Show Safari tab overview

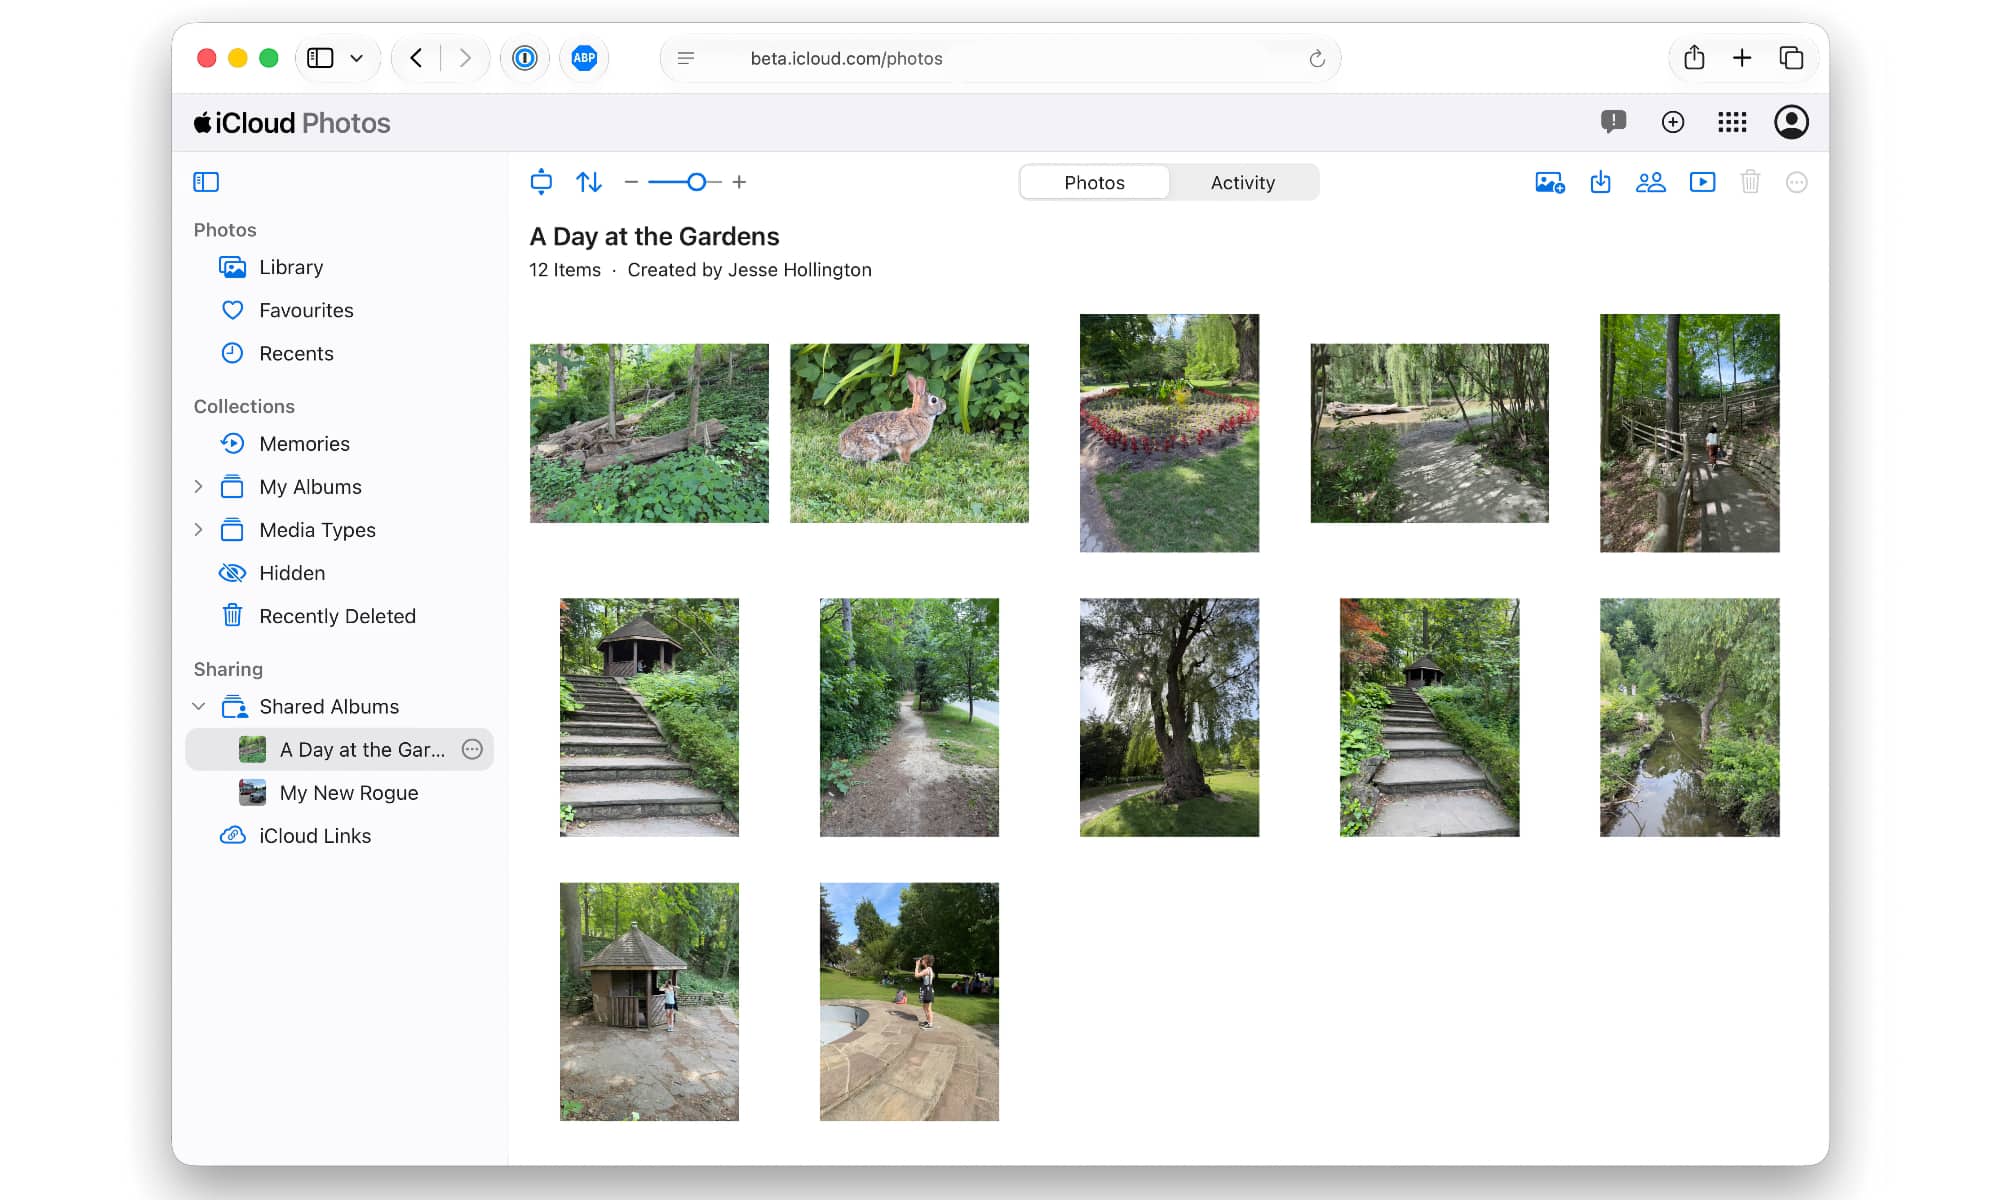(x=1791, y=58)
